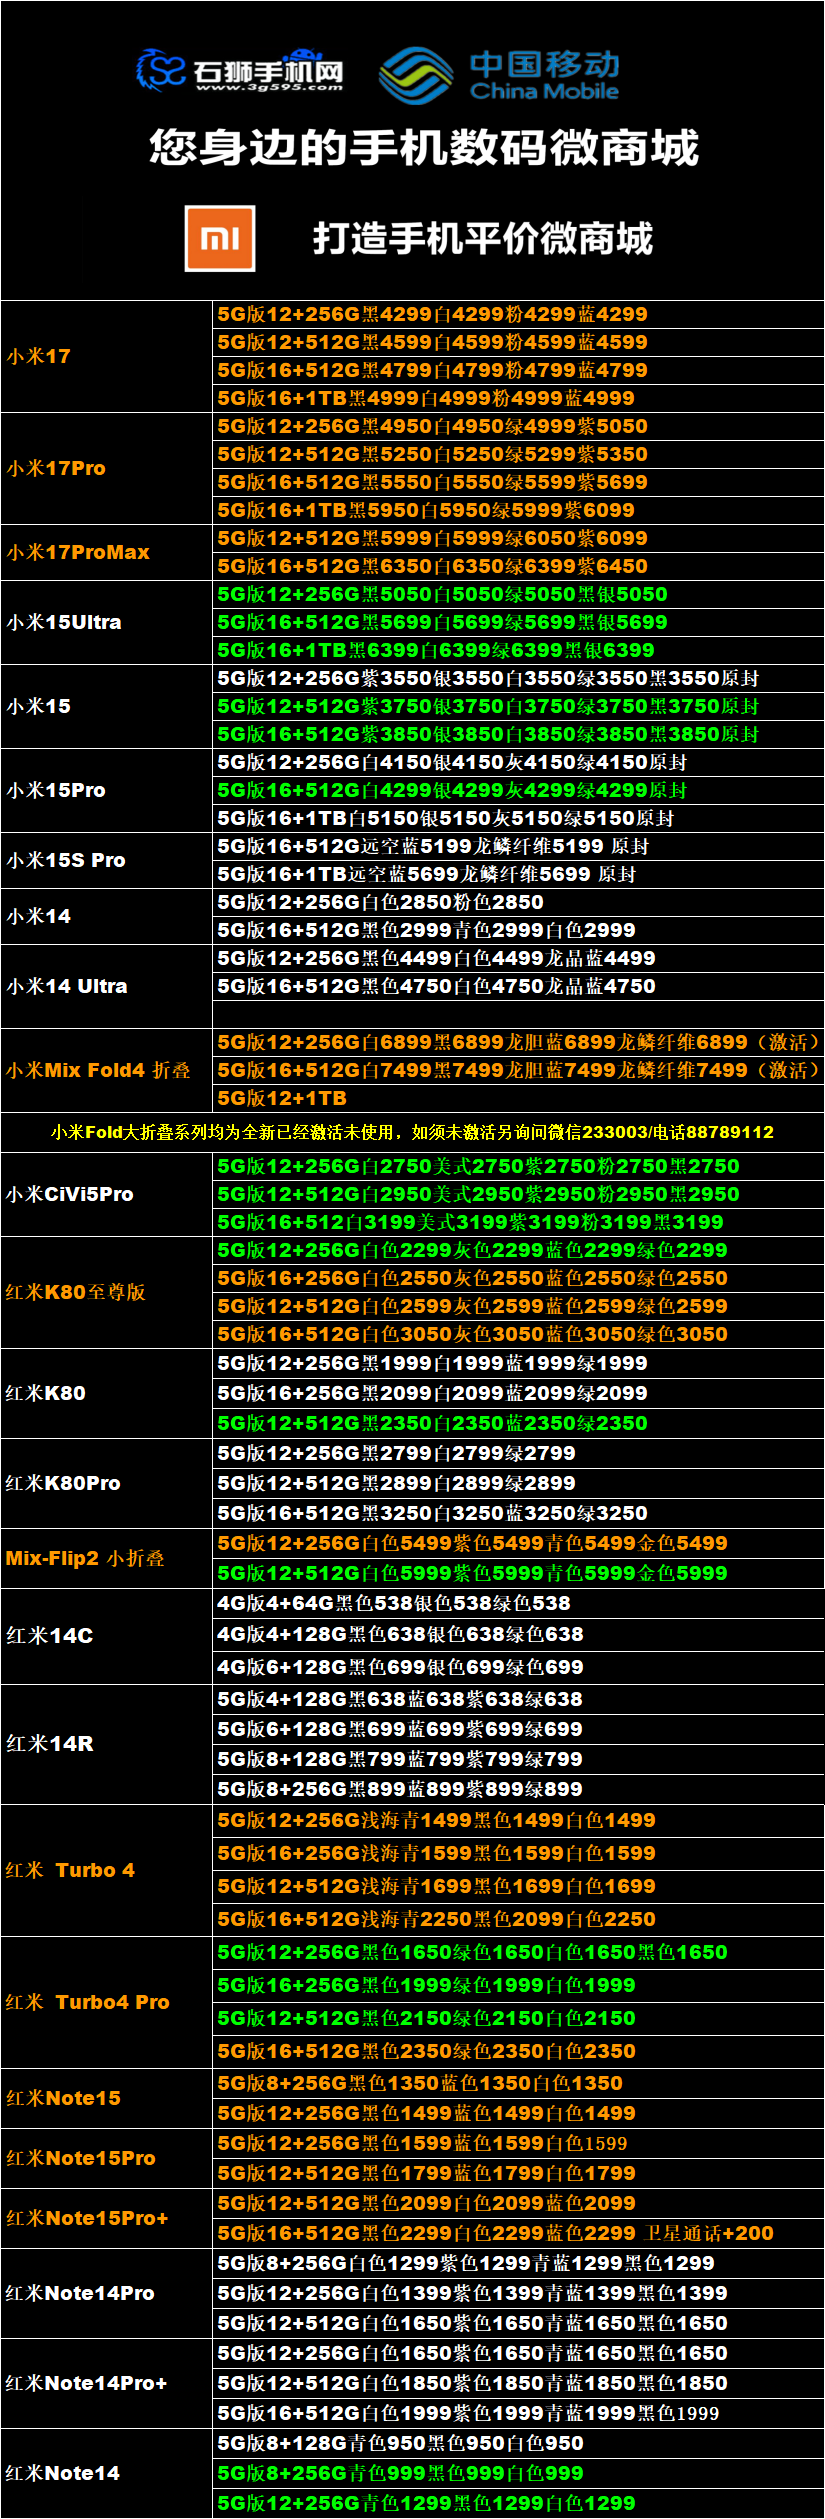This screenshot has width=825, height=2519.
Task: Click the 5G版12+1TB row under Mix Fold4
Action: [282, 1098]
